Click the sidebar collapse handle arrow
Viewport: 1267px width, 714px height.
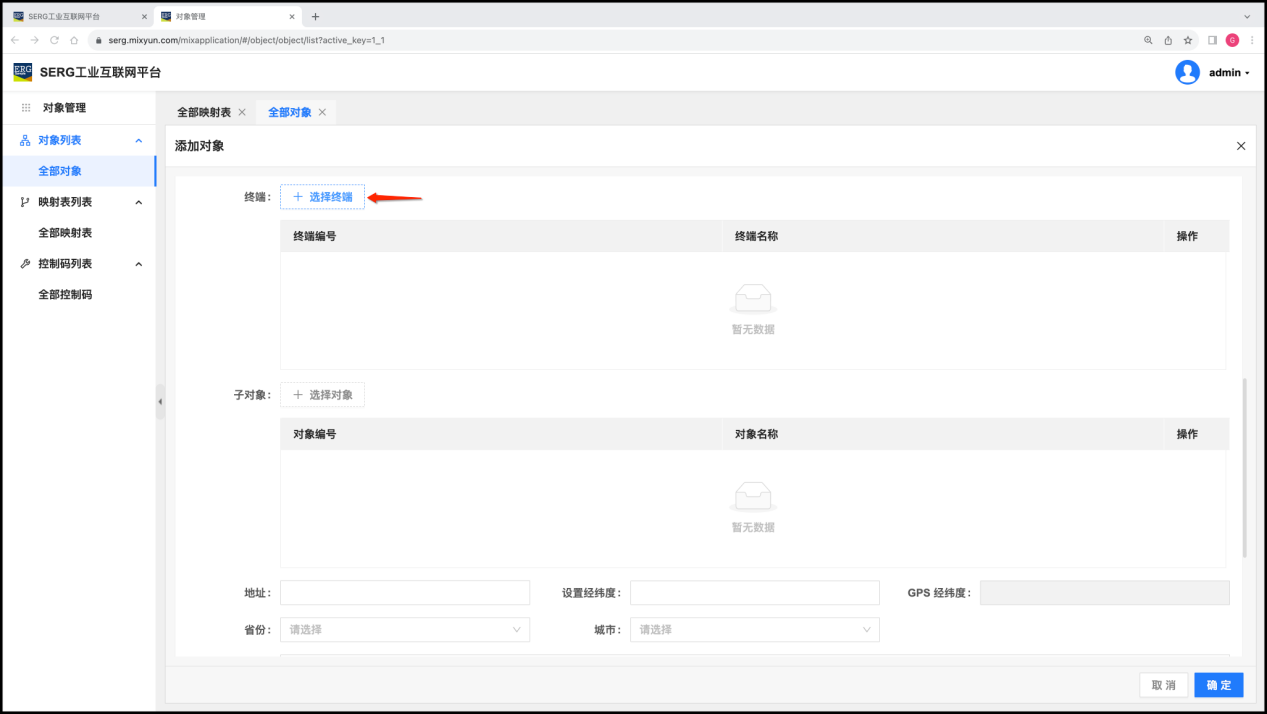tap(160, 402)
